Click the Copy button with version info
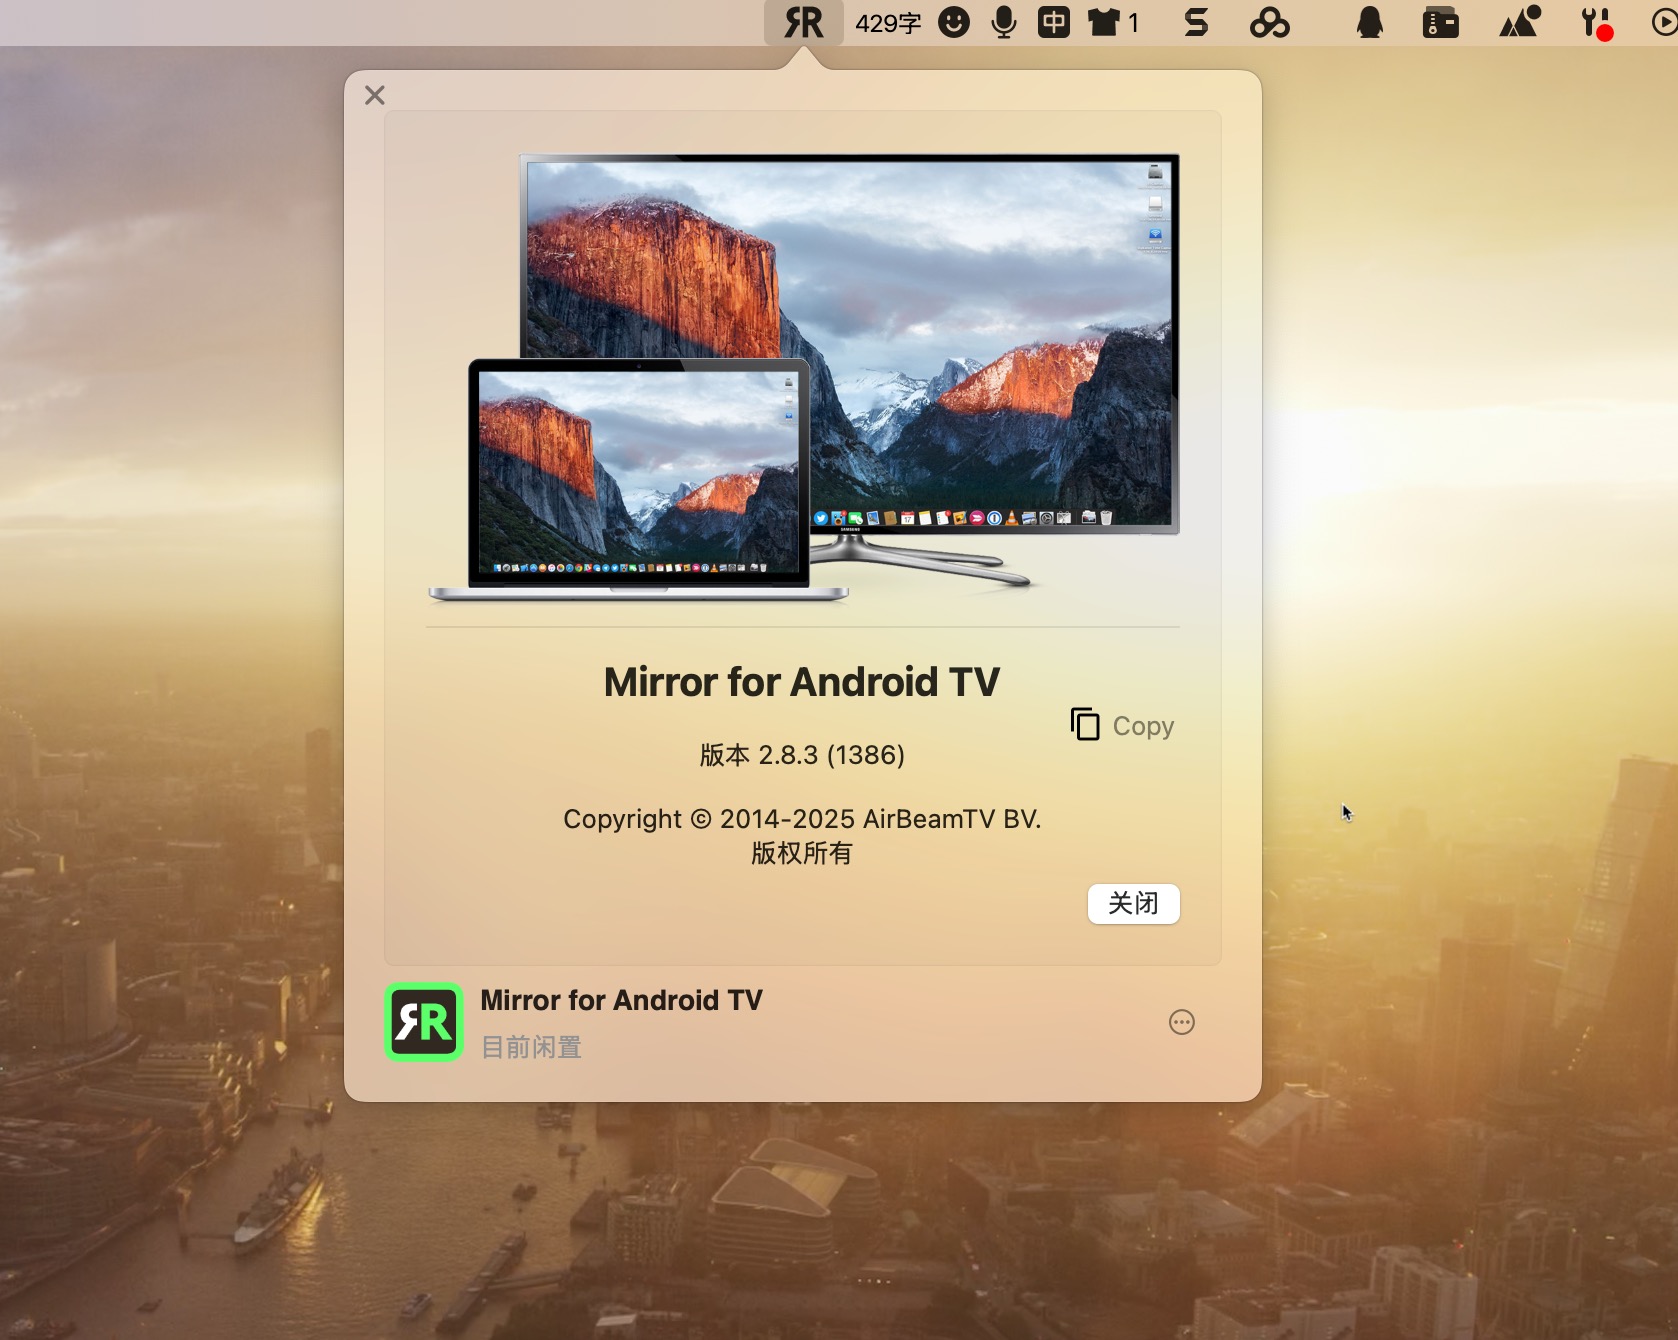1678x1340 pixels. point(1122,725)
